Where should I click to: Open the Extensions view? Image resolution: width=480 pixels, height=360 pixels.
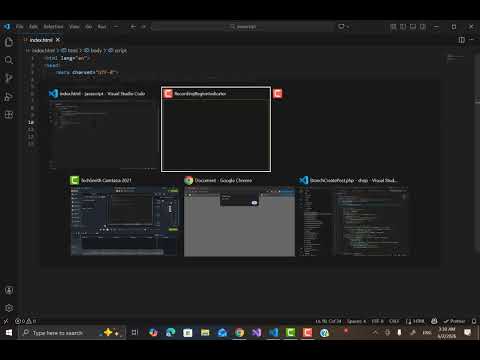9,115
